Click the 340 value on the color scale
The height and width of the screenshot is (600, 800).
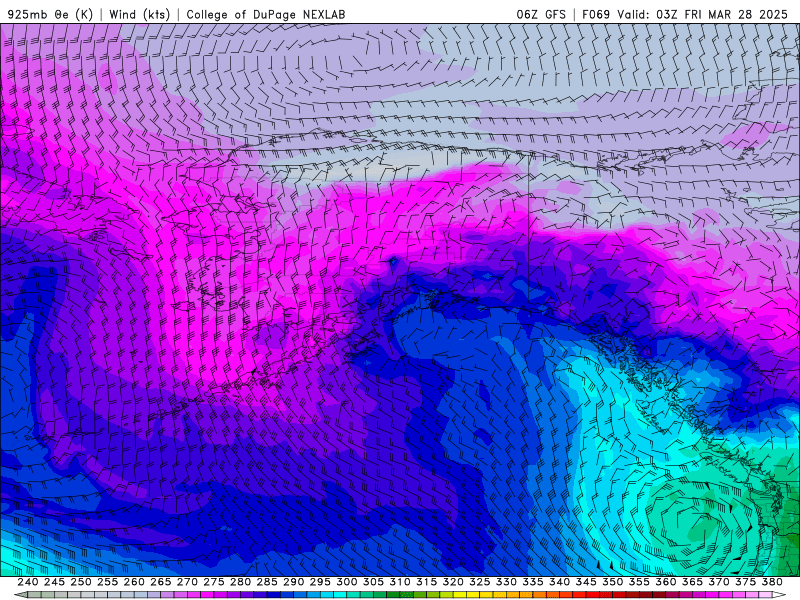(x=559, y=582)
